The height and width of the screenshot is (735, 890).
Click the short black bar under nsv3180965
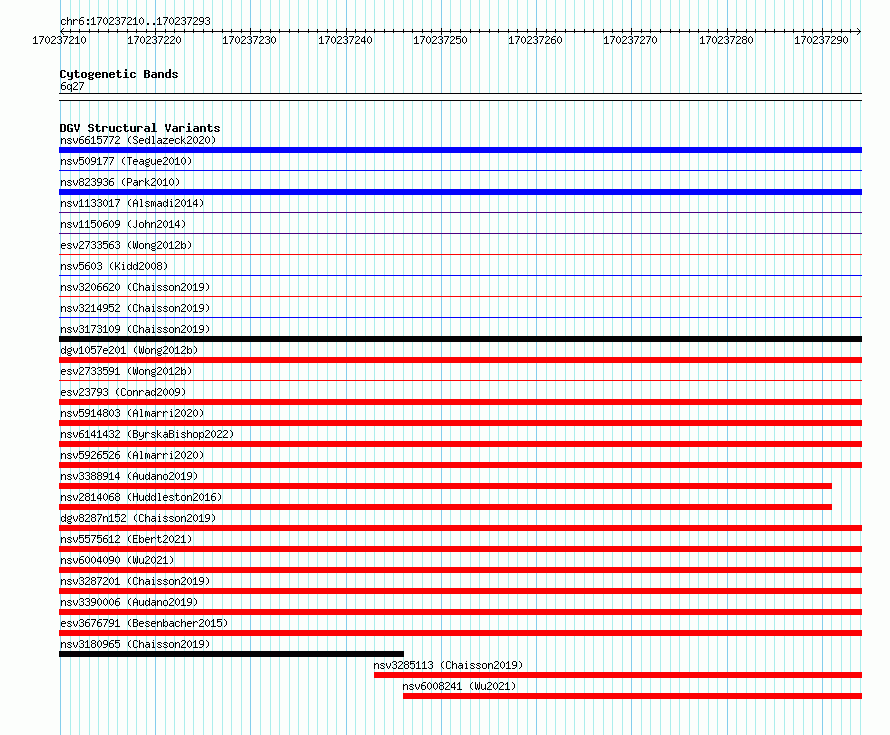[x=232, y=654]
